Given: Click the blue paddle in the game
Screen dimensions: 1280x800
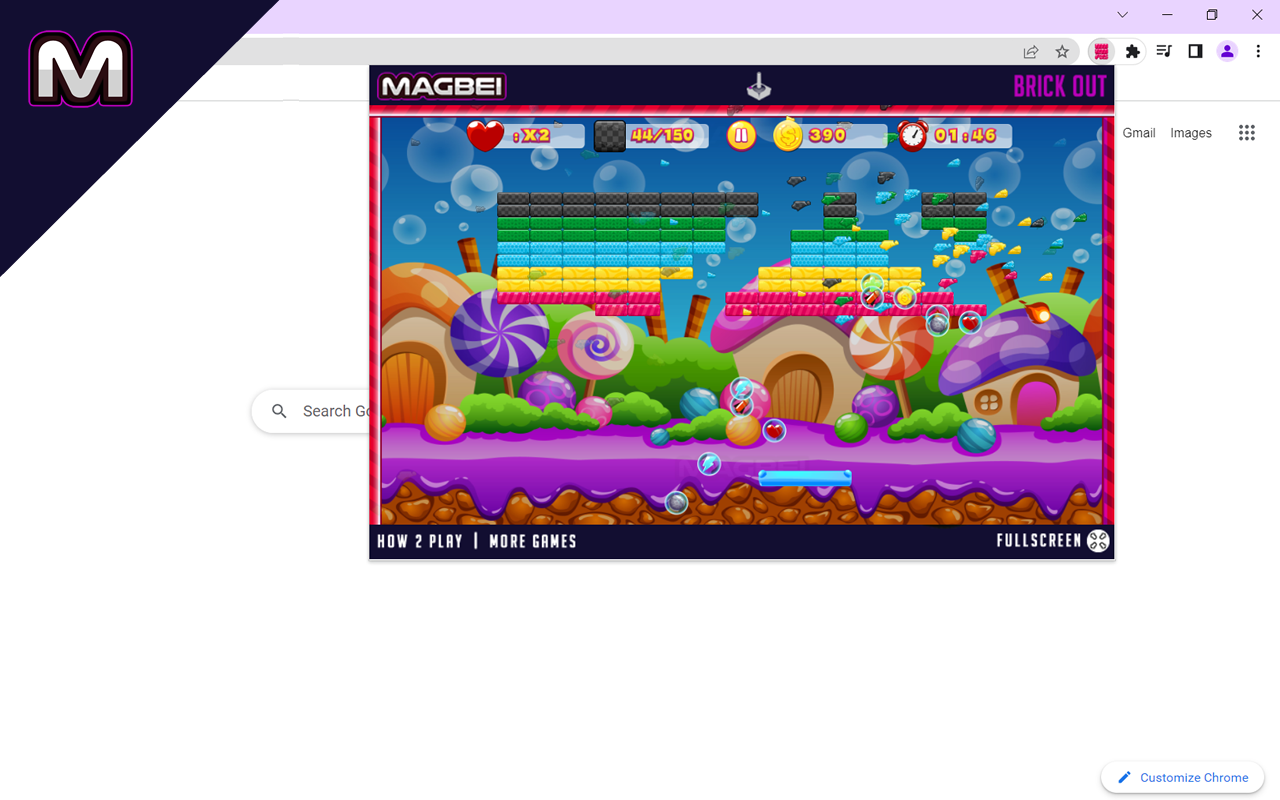Looking at the screenshot, I should point(805,478).
